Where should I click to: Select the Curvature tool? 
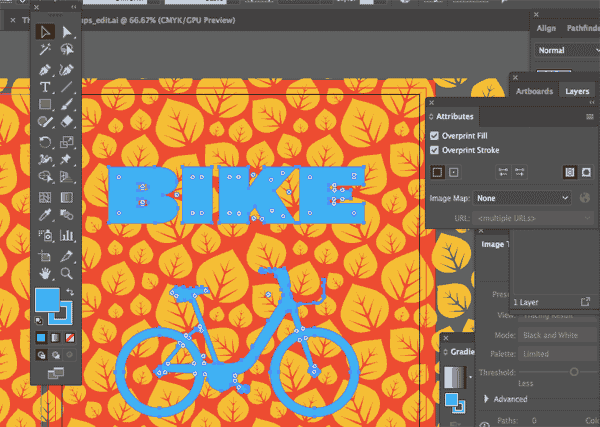(x=67, y=70)
